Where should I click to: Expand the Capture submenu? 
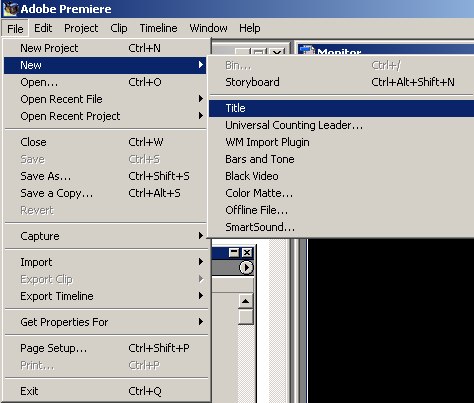[x=105, y=236]
